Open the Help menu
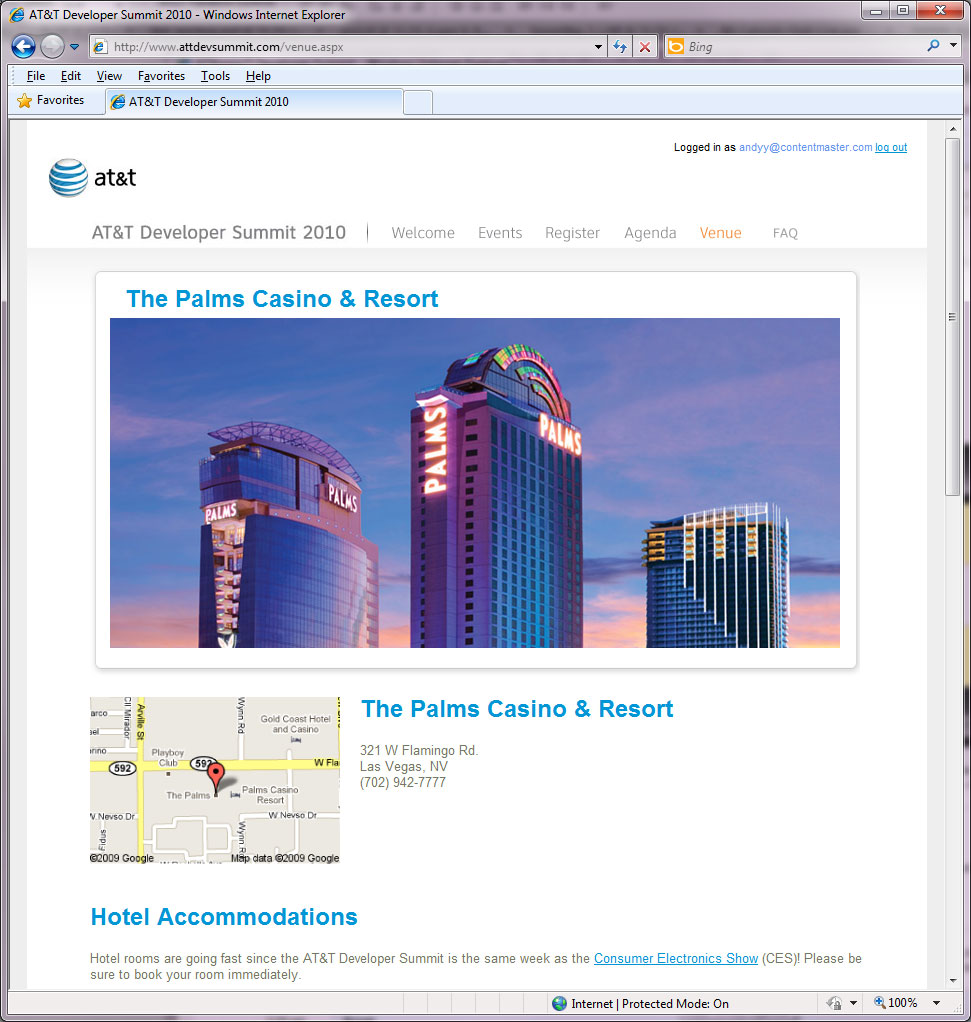The height and width of the screenshot is (1022, 971). pos(258,76)
